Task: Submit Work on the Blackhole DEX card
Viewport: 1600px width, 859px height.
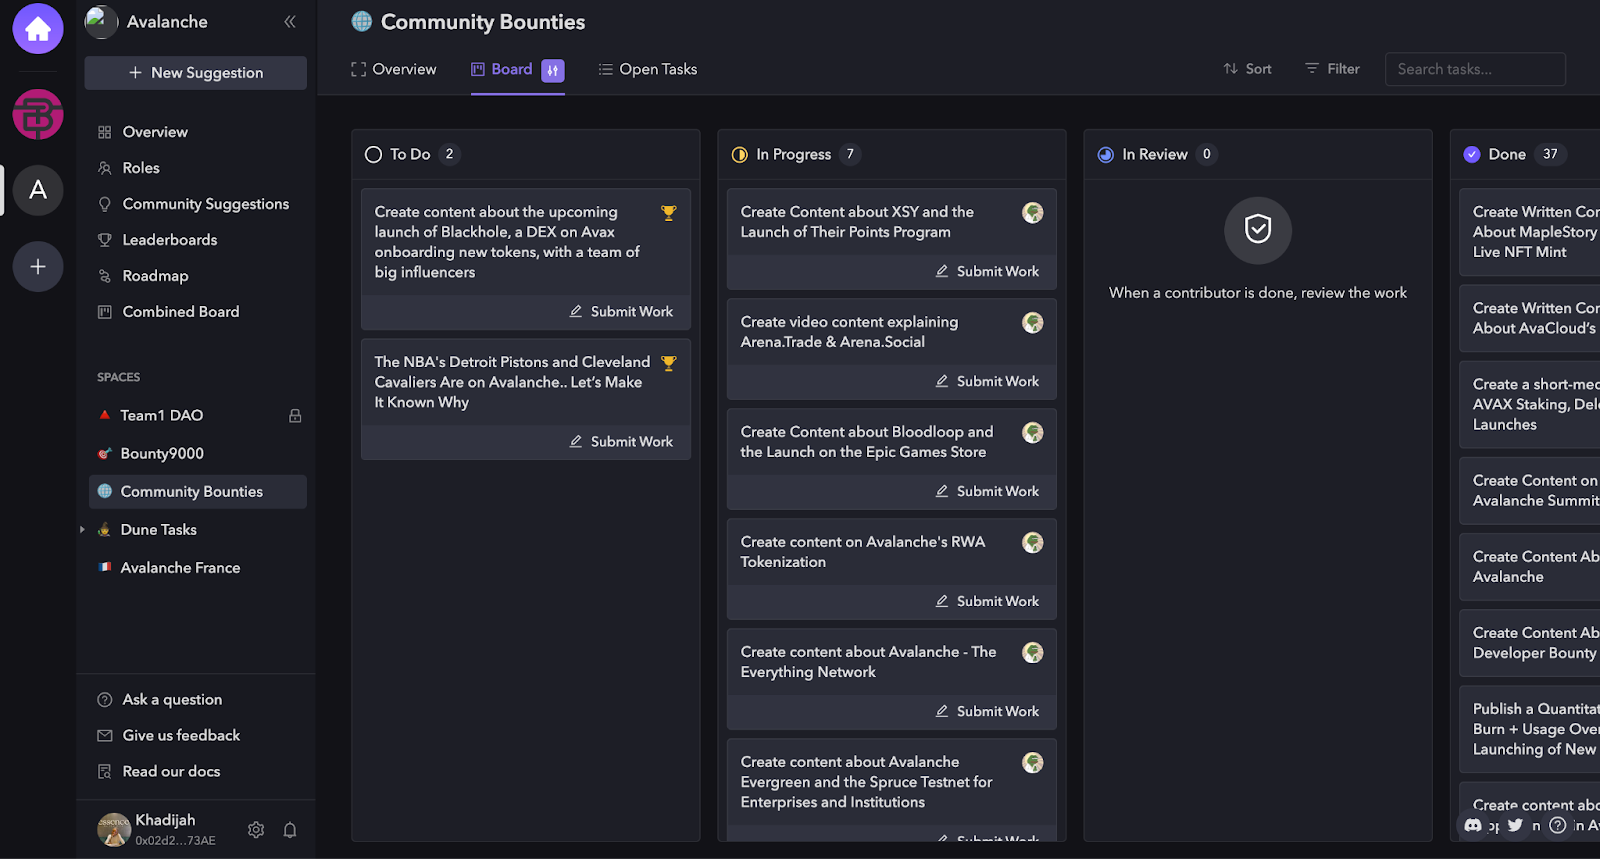Action: coord(621,312)
